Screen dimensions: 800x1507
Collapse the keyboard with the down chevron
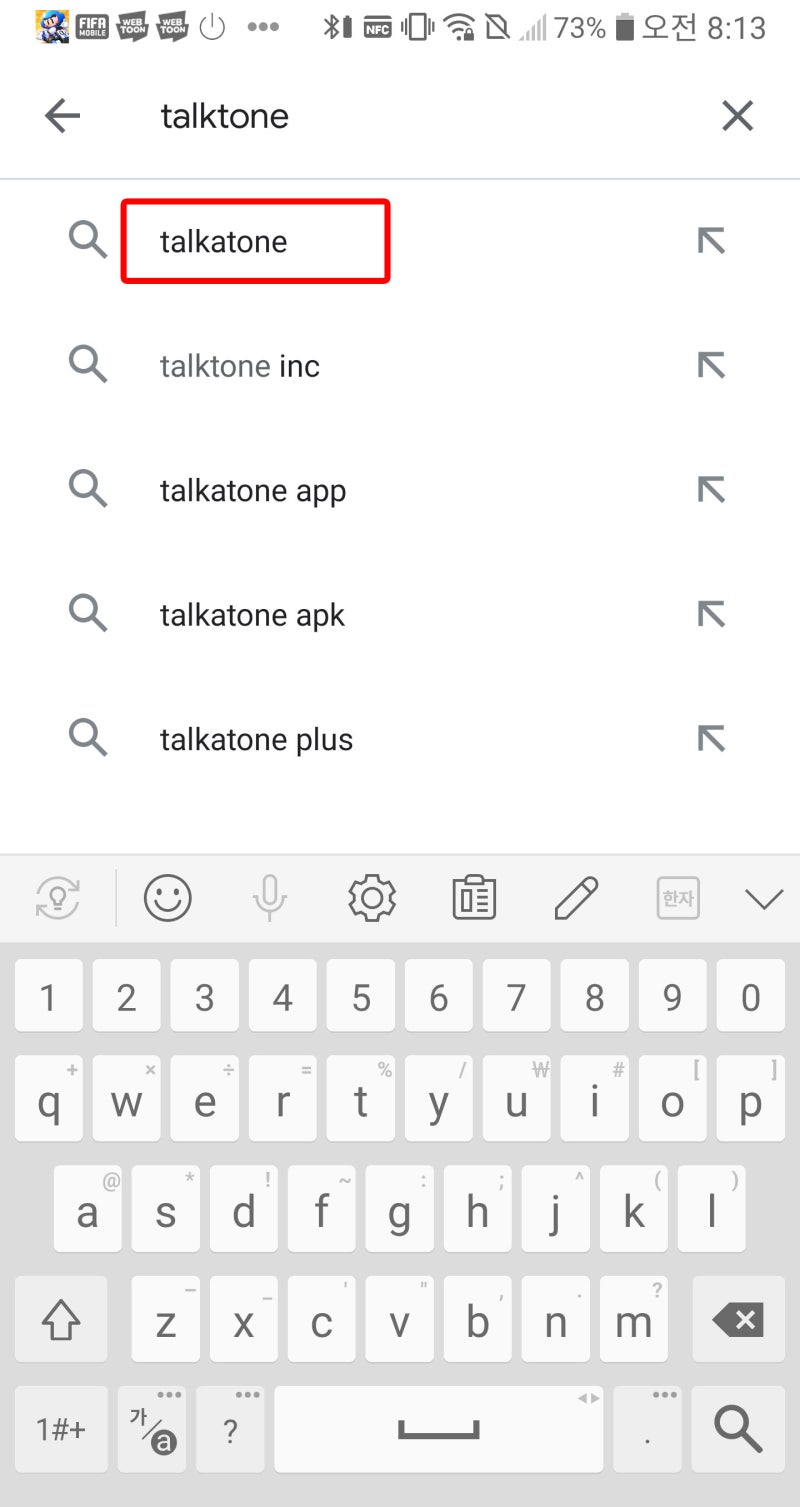pyautogui.click(x=764, y=897)
